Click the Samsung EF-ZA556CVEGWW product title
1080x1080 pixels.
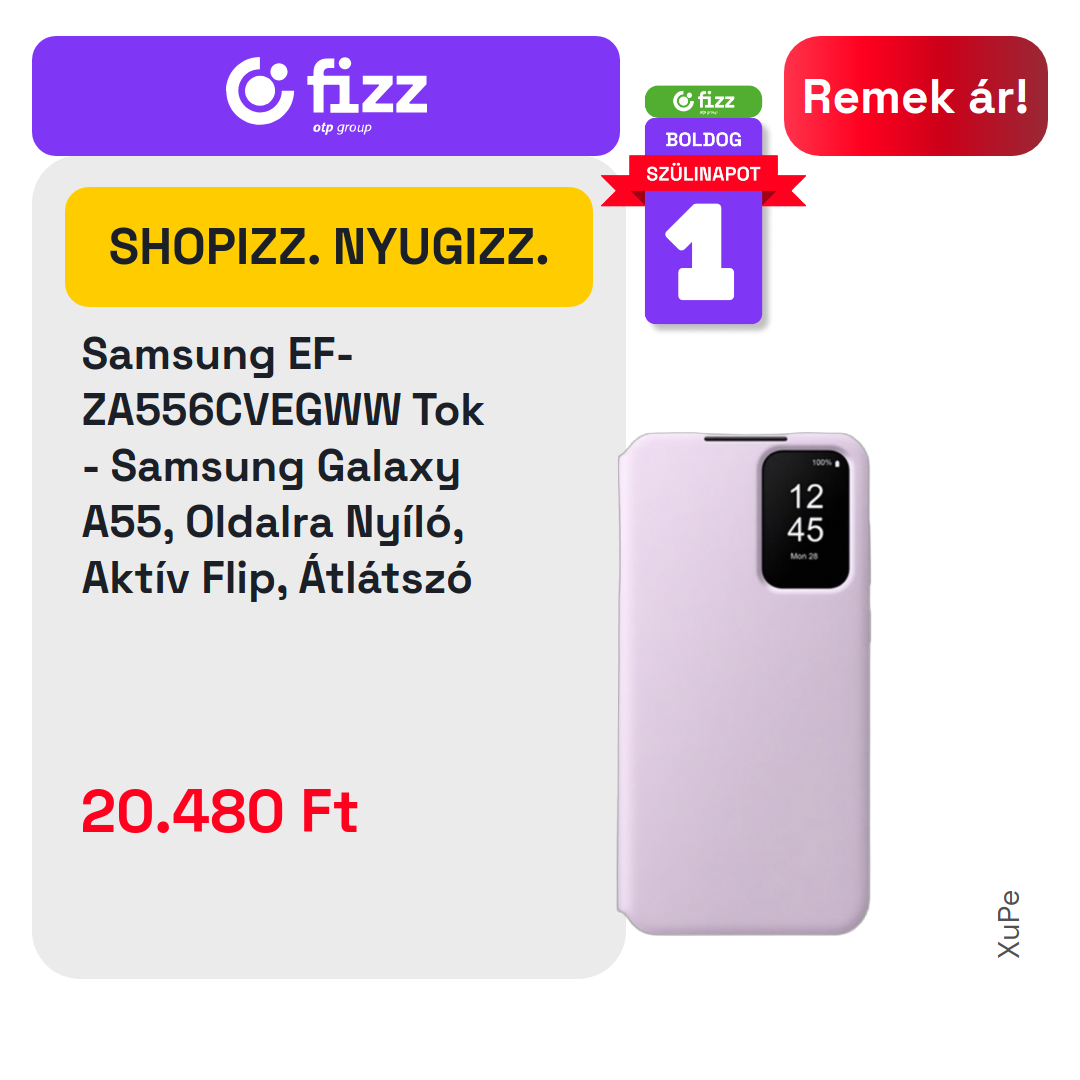(282, 466)
